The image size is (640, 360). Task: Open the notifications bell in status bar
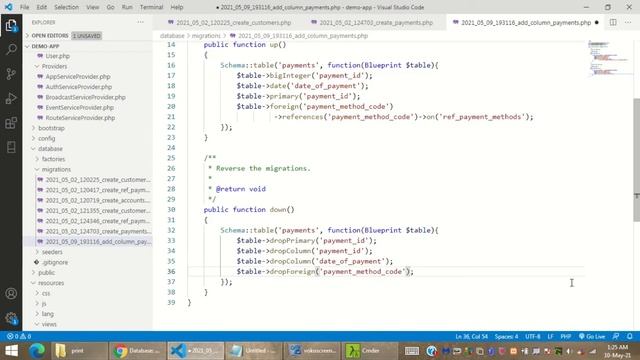coord(630,336)
